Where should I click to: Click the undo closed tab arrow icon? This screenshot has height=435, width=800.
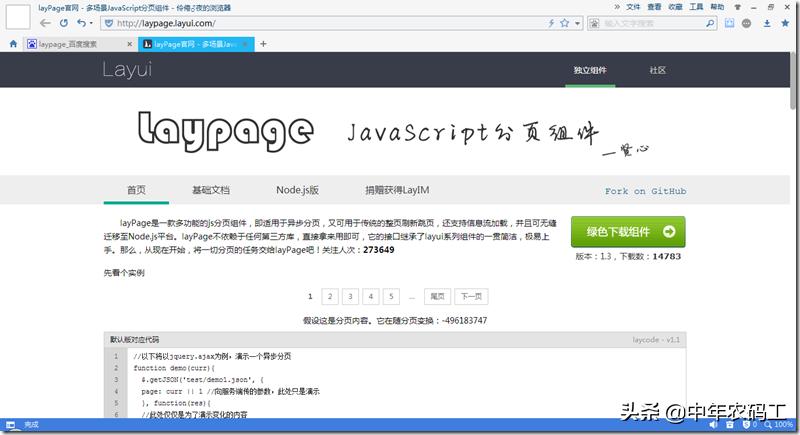point(81,23)
